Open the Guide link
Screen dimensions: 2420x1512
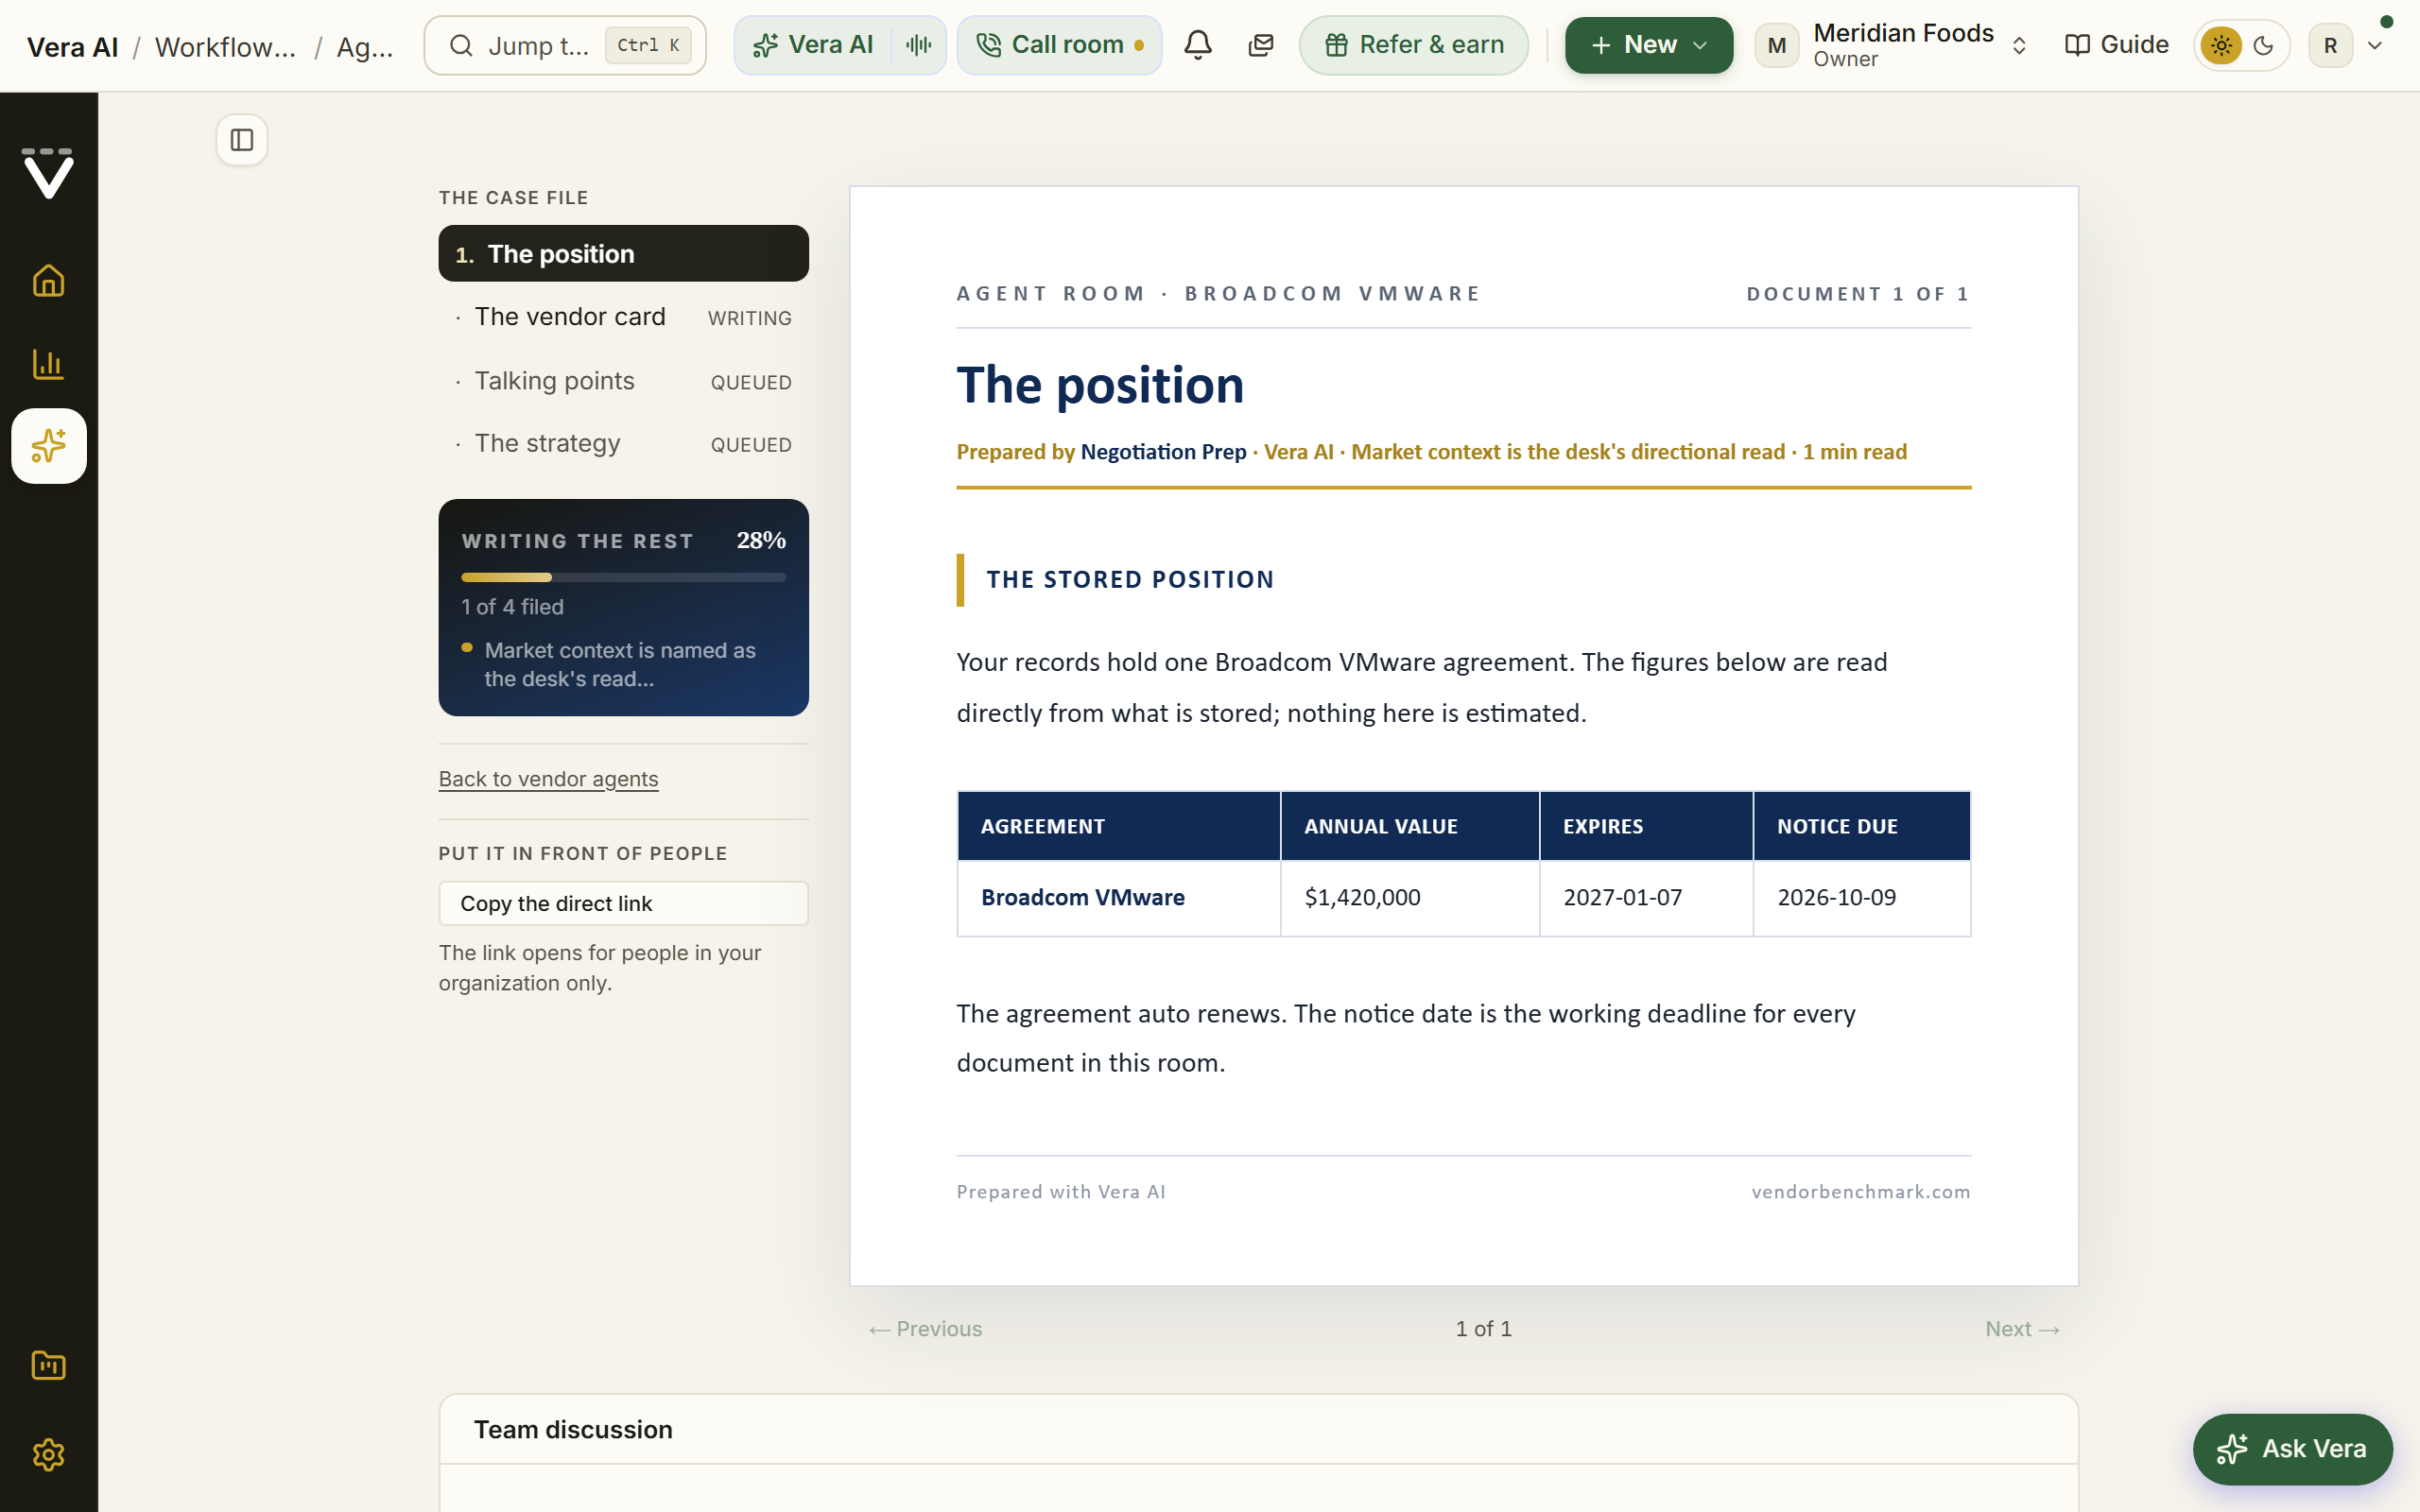pos(2116,45)
